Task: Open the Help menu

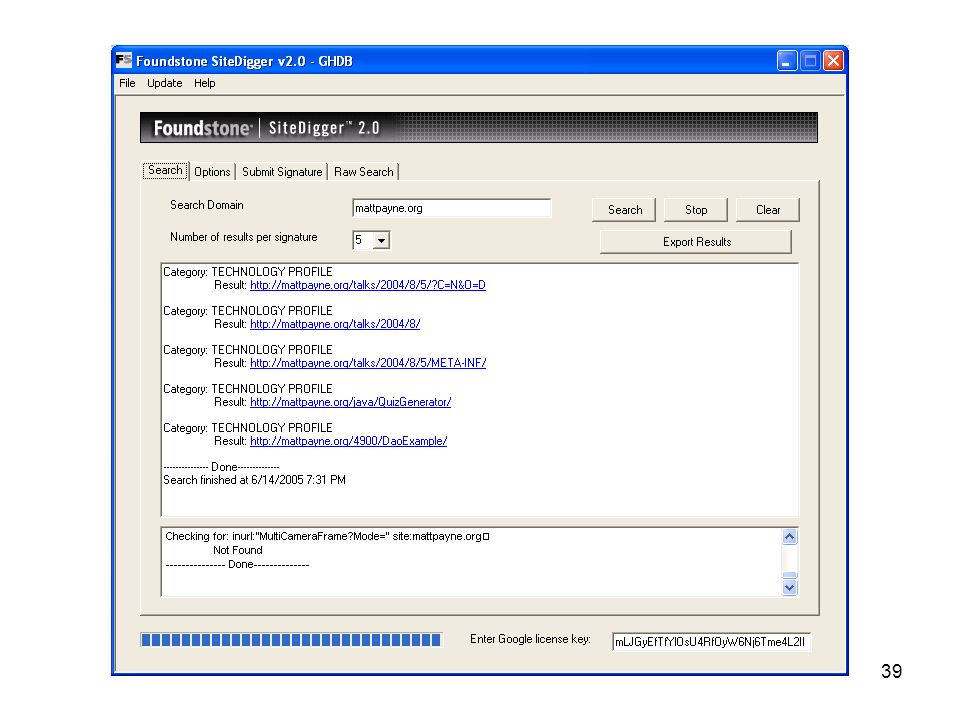Action: pyautogui.click(x=204, y=83)
